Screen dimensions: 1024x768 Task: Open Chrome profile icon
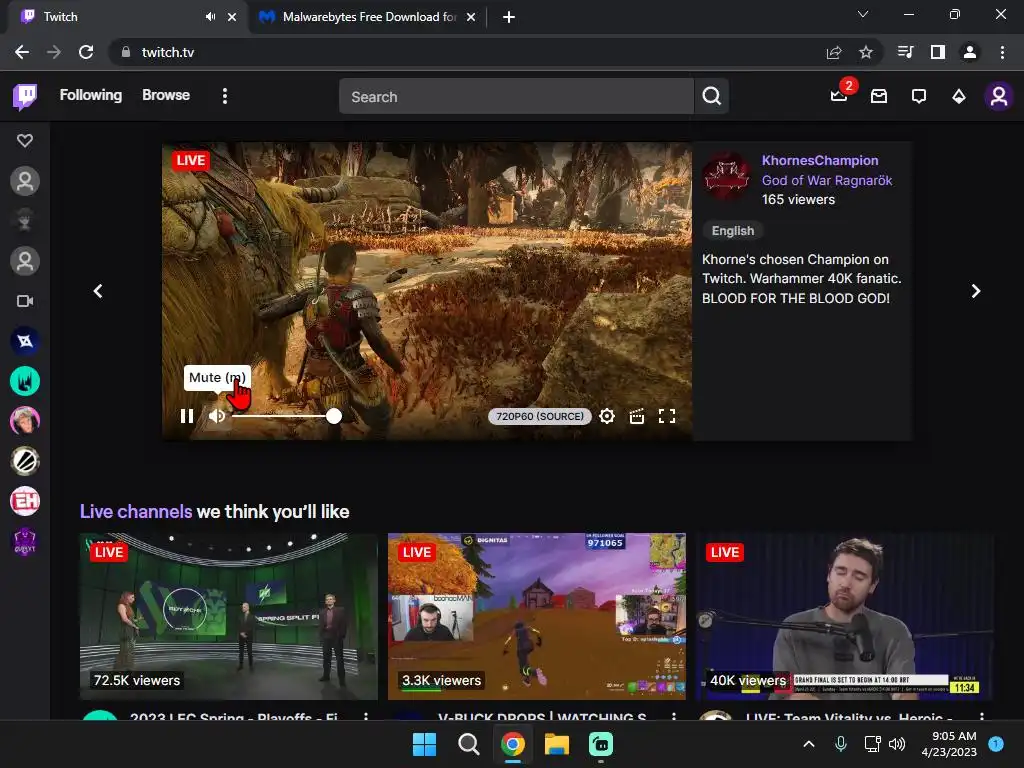(x=970, y=52)
